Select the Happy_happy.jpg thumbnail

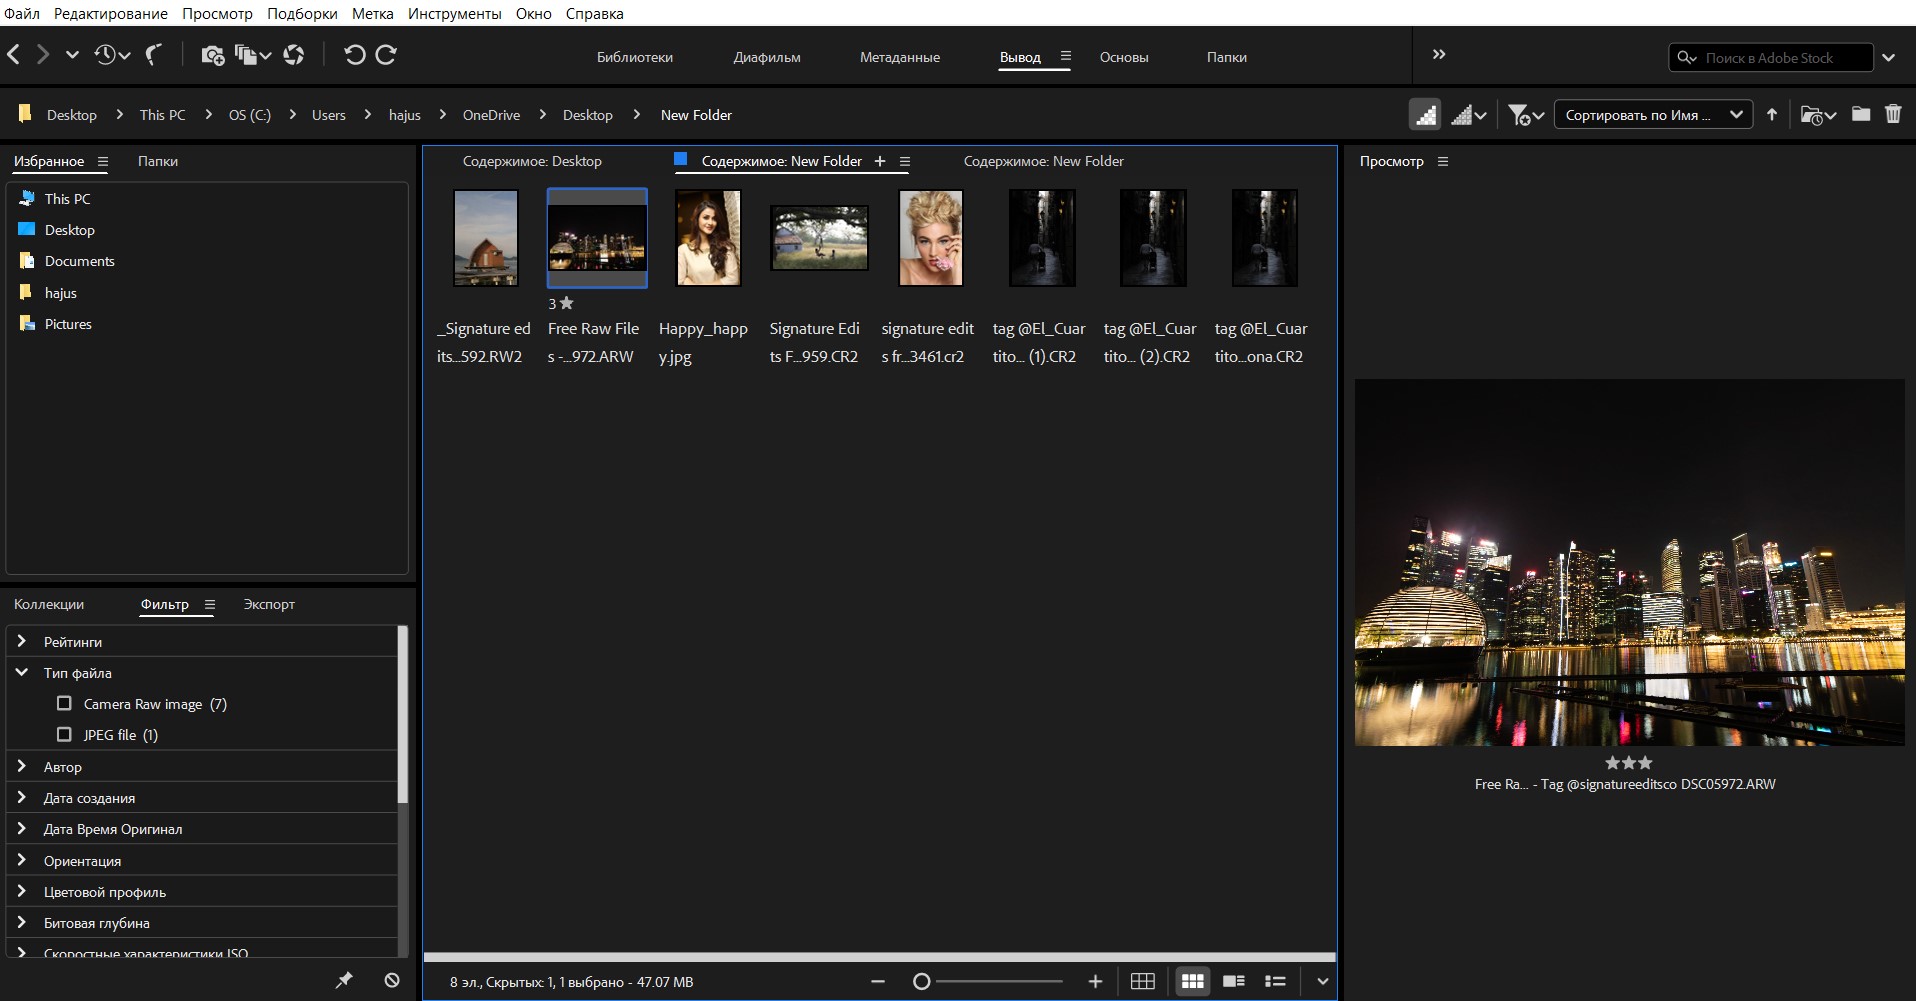[708, 238]
